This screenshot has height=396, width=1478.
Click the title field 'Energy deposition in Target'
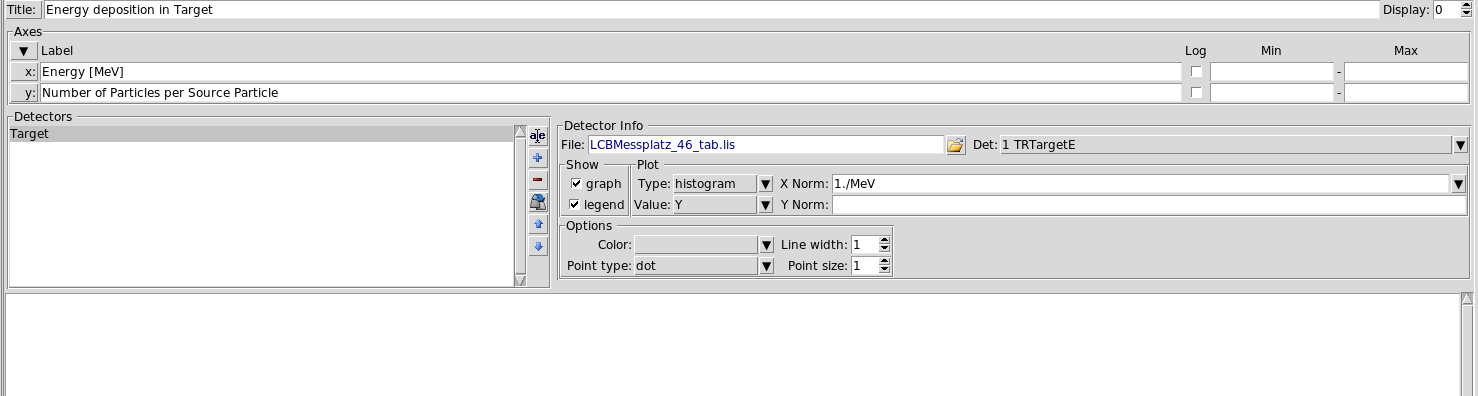point(710,10)
